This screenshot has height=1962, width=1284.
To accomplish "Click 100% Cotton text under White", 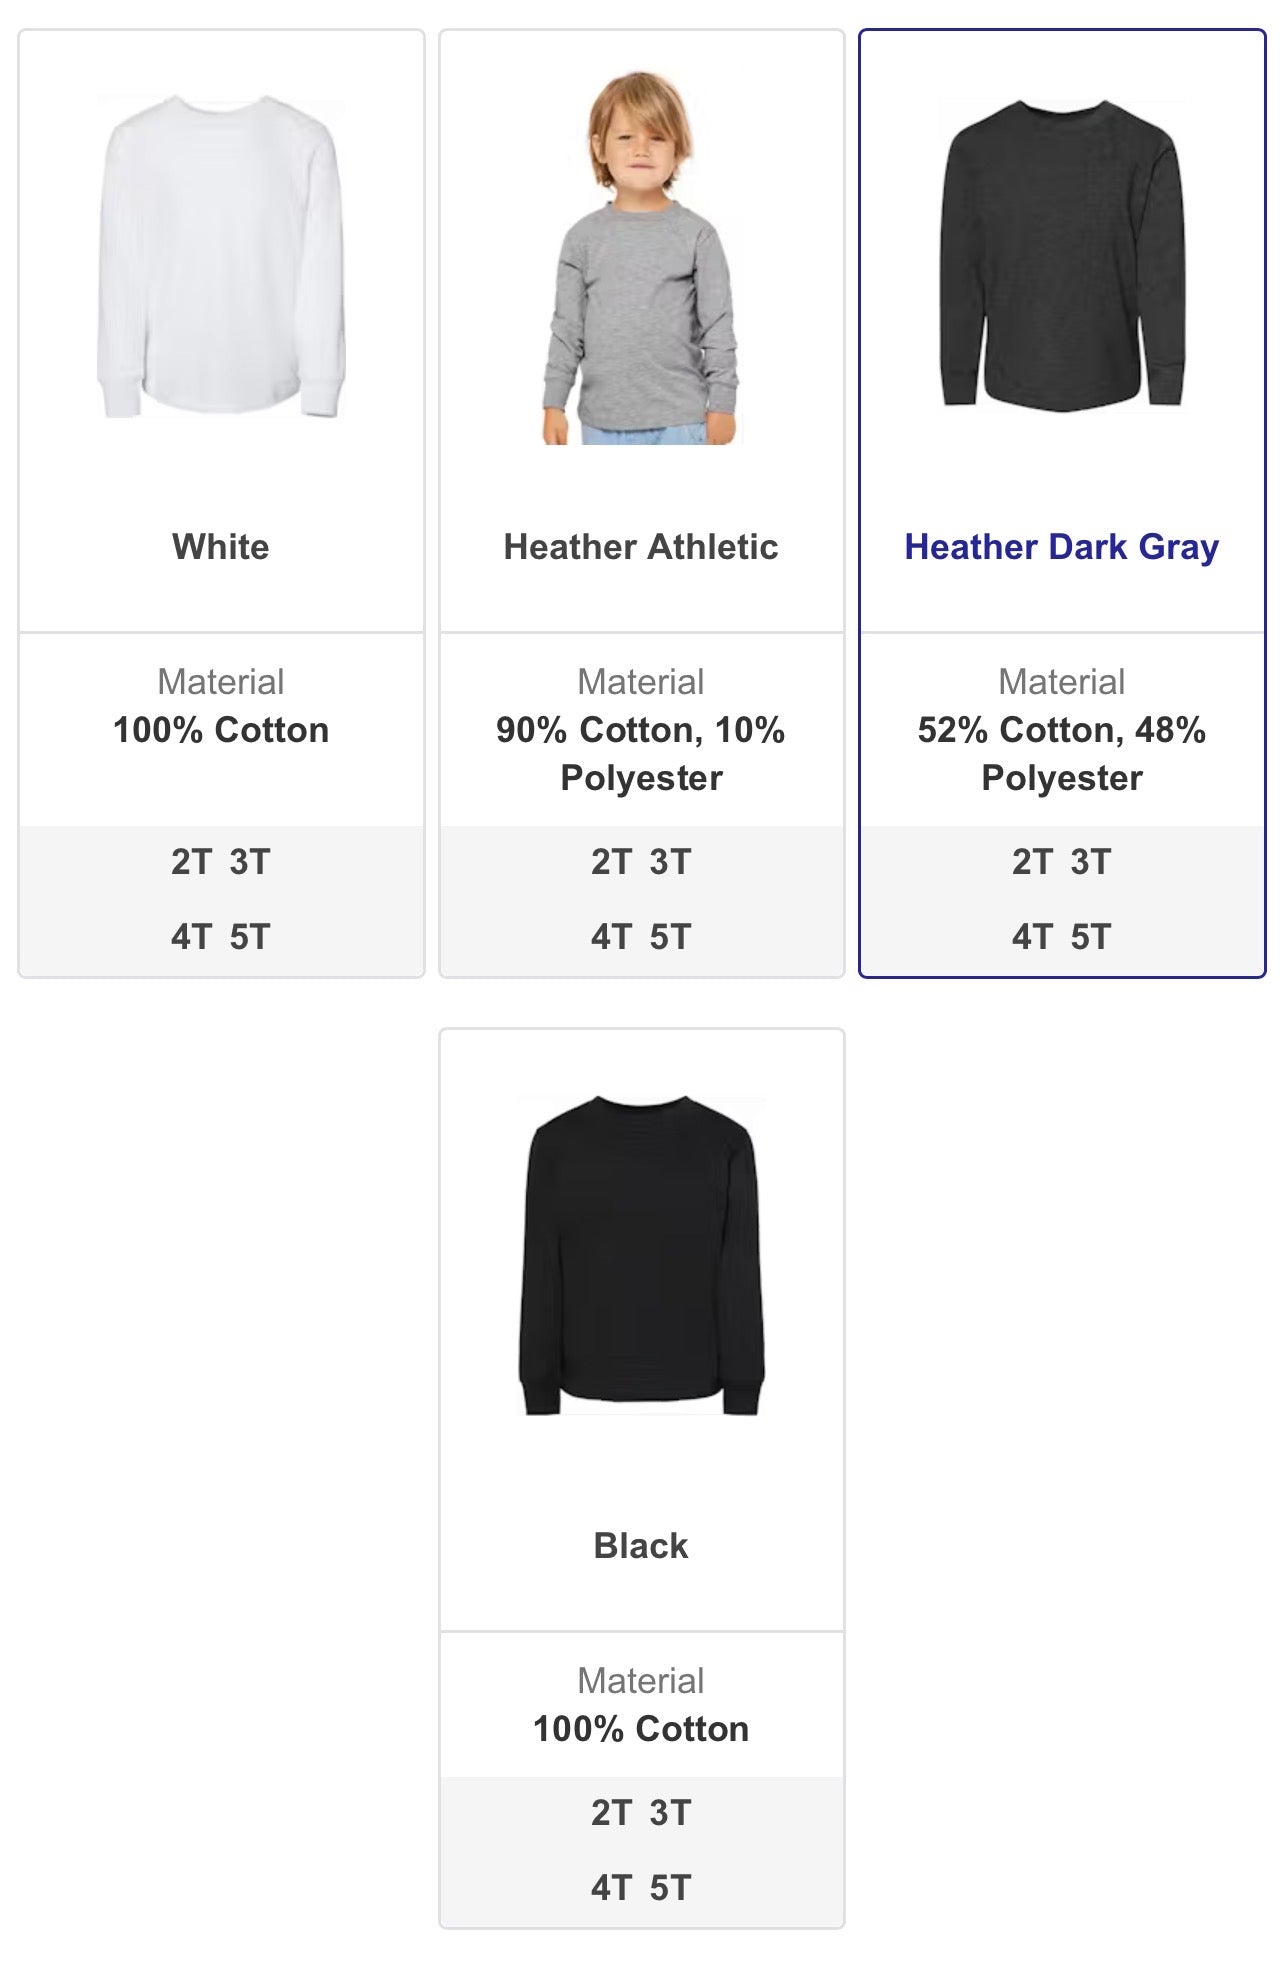I will 221,730.
